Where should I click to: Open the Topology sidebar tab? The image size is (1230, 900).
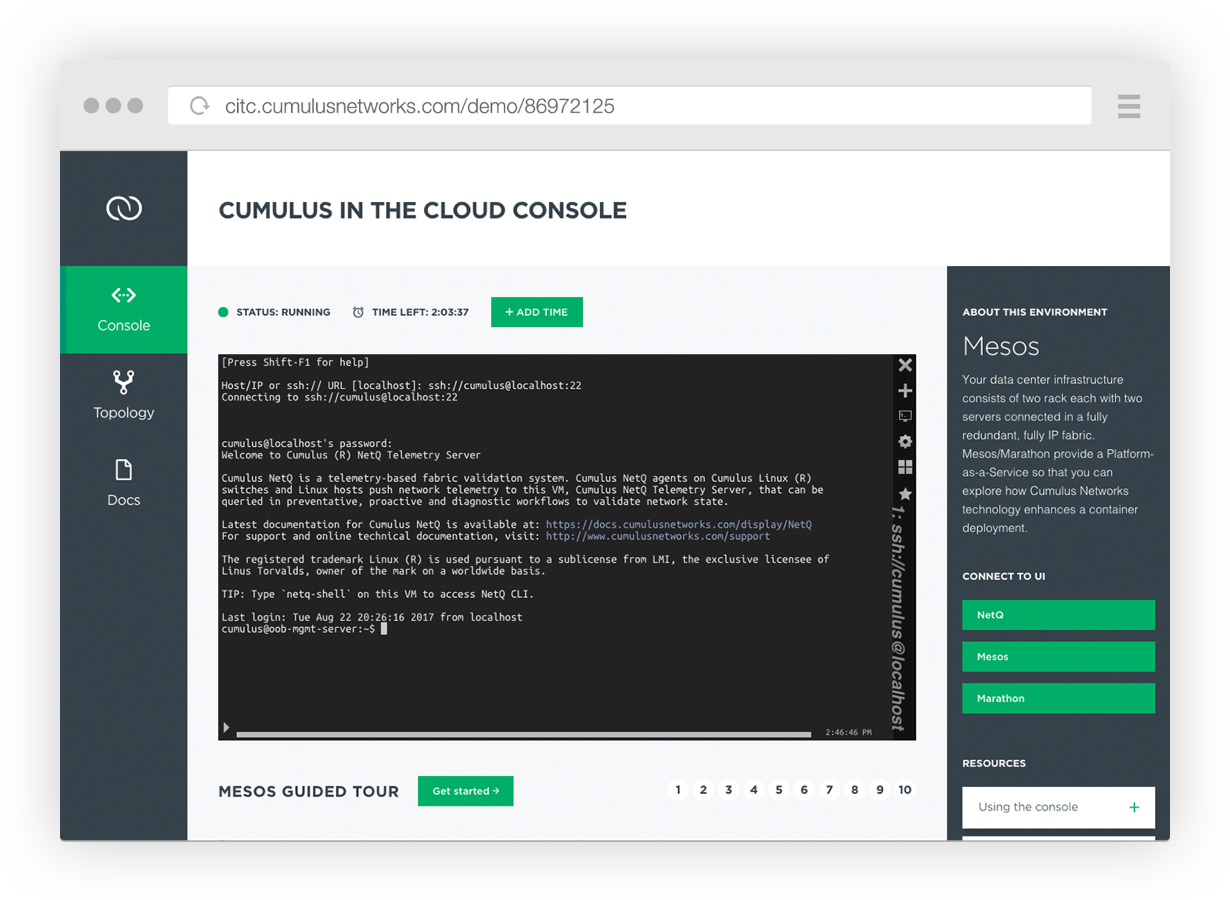point(124,396)
